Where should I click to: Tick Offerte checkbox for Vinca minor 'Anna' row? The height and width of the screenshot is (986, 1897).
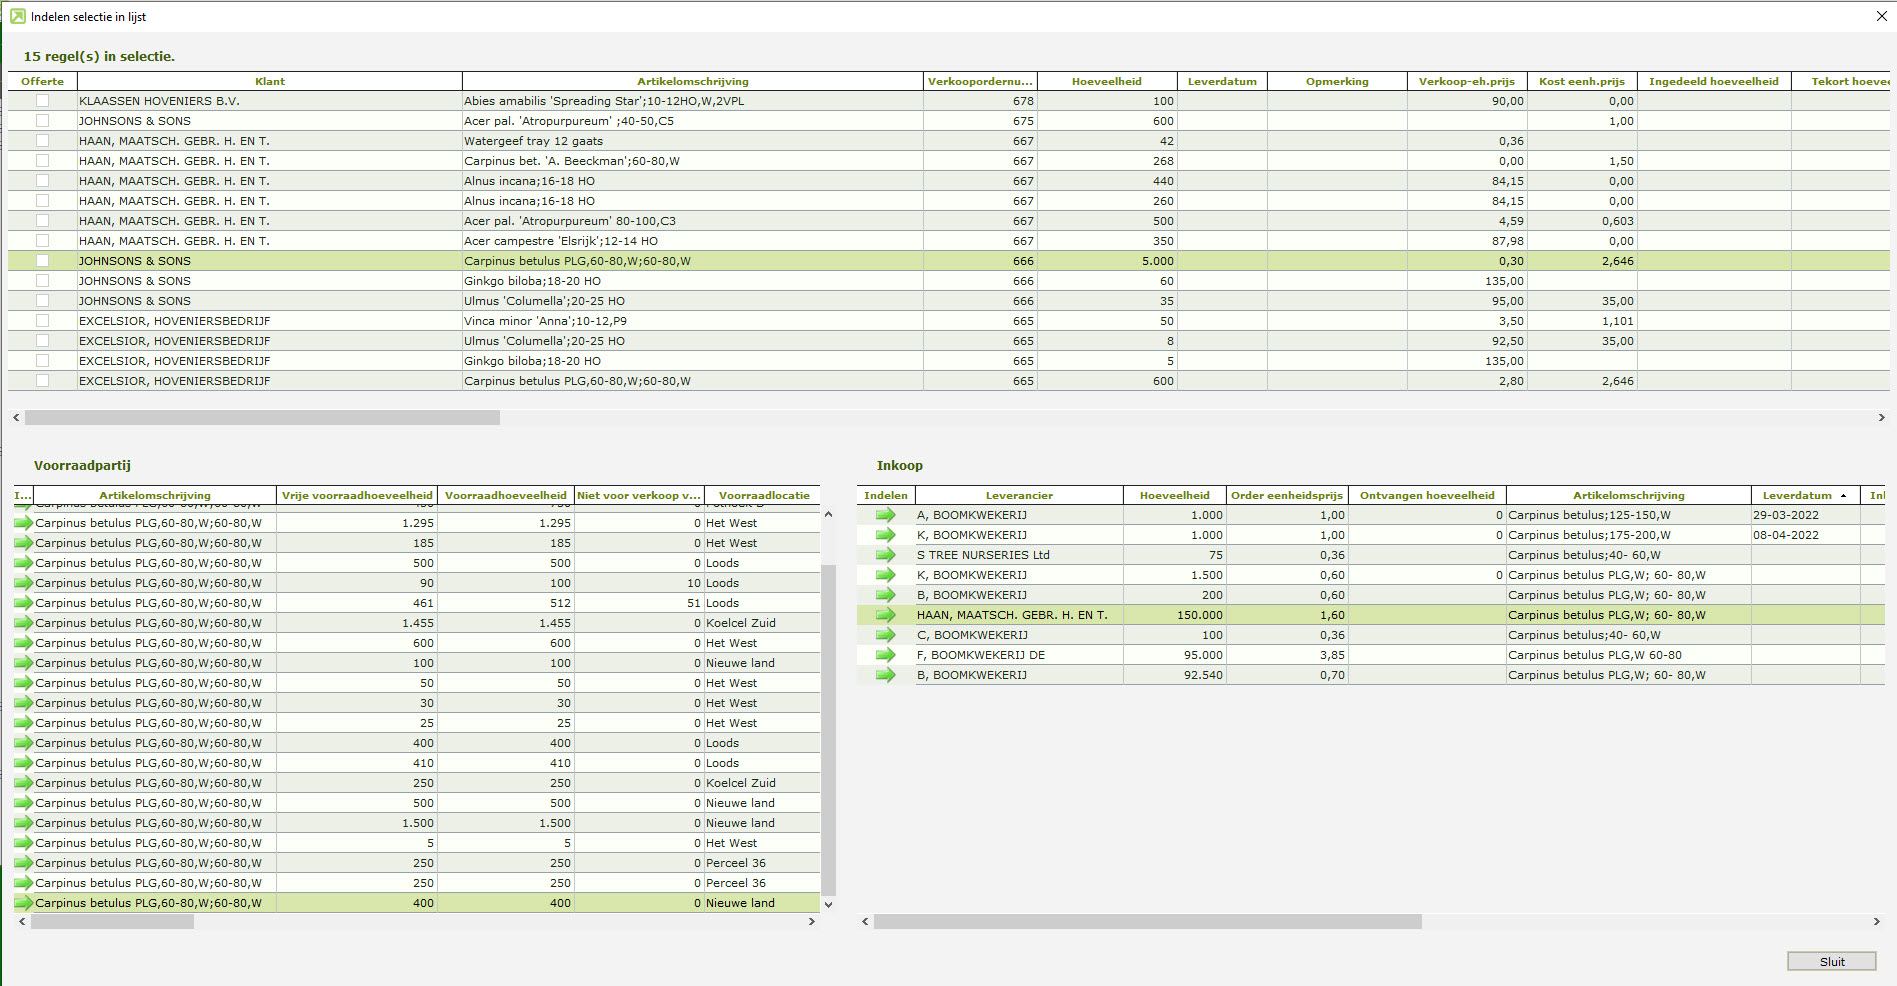42,321
